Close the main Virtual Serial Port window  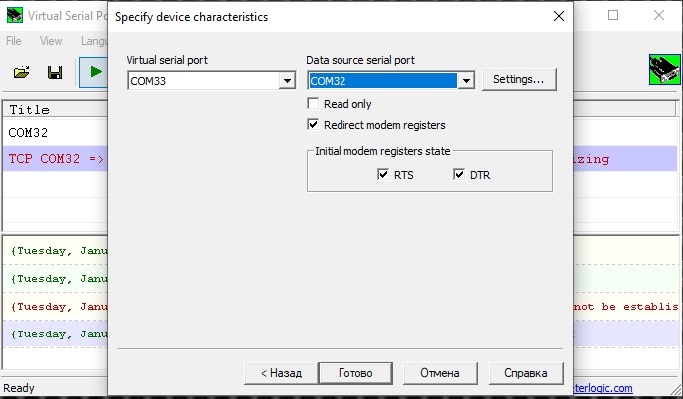(659, 15)
